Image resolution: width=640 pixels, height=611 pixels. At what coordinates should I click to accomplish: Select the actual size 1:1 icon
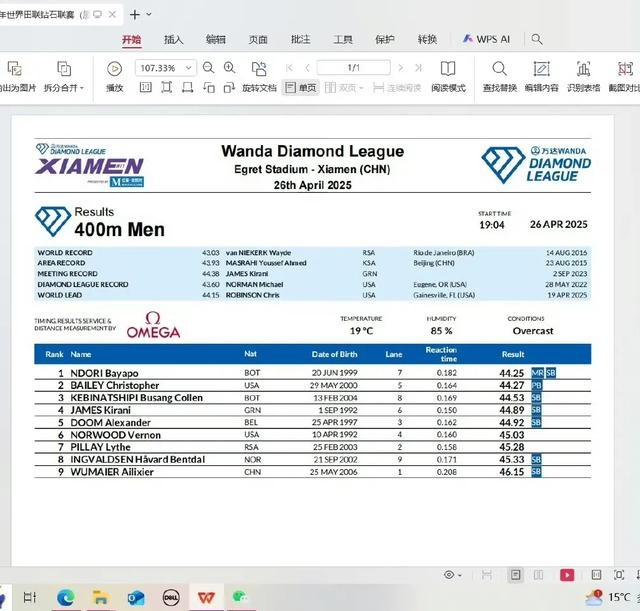(146, 87)
